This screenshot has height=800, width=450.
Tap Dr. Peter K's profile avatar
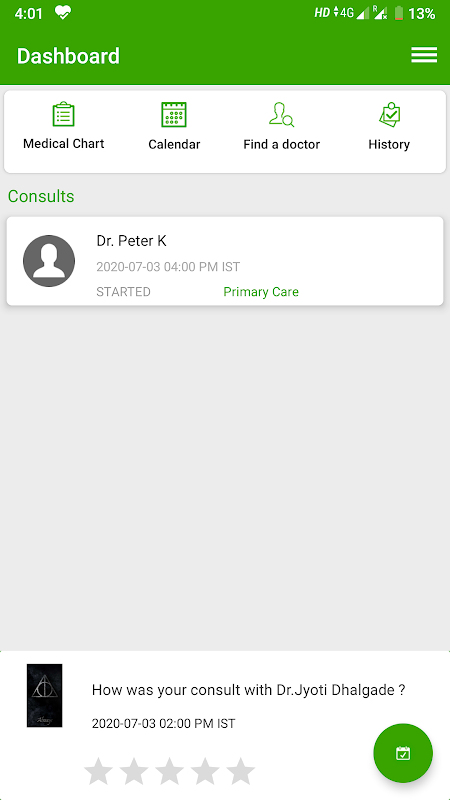[x=49, y=261]
